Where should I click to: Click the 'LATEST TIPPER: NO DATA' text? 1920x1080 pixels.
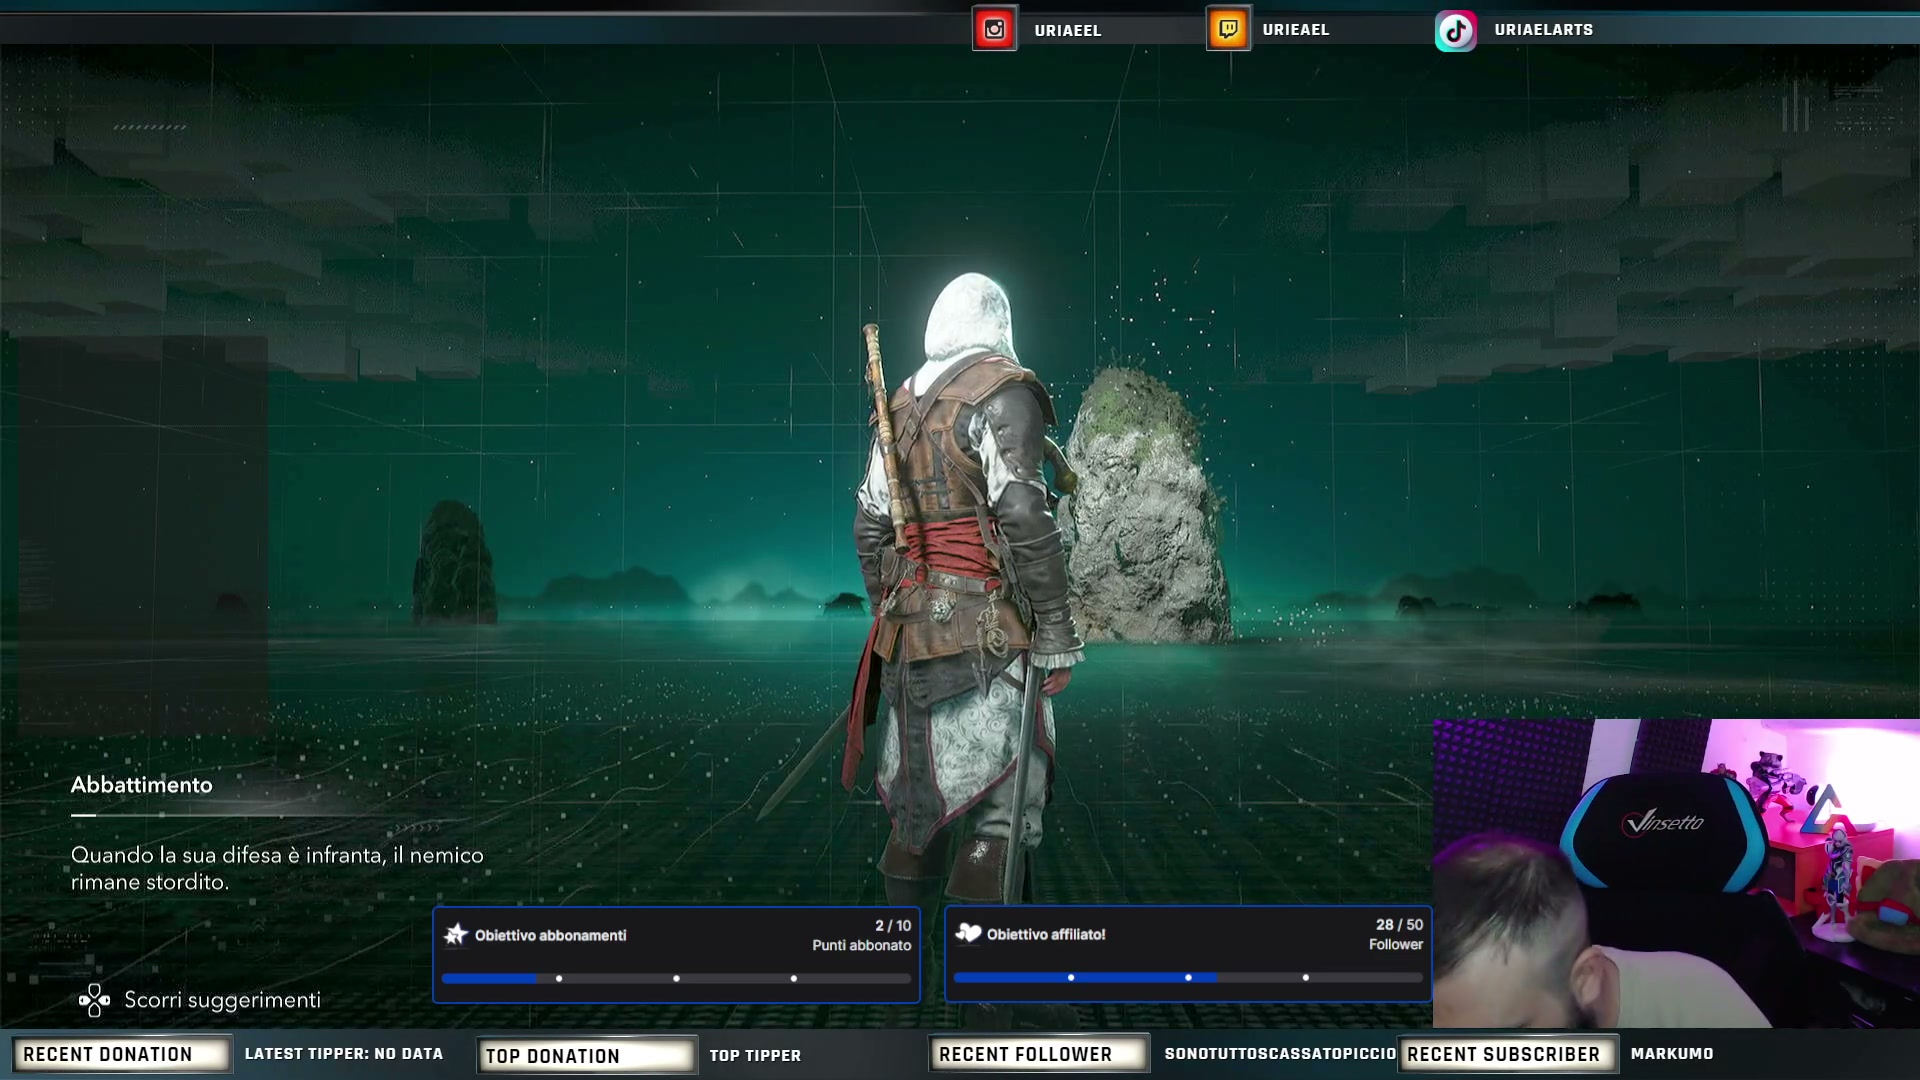344,1053
